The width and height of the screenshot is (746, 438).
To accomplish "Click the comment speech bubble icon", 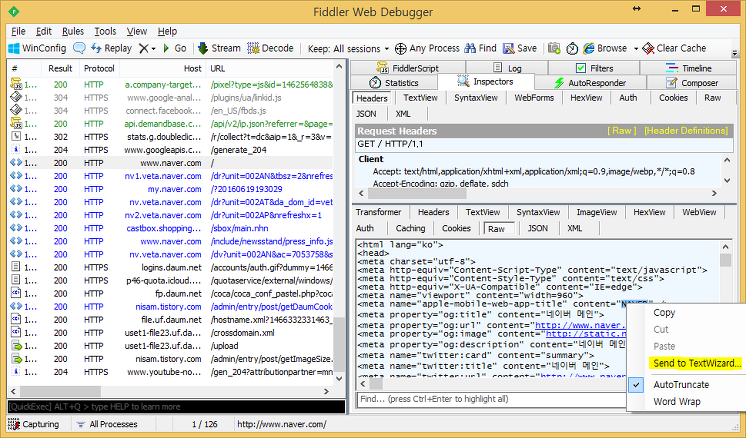I will pos(79,48).
